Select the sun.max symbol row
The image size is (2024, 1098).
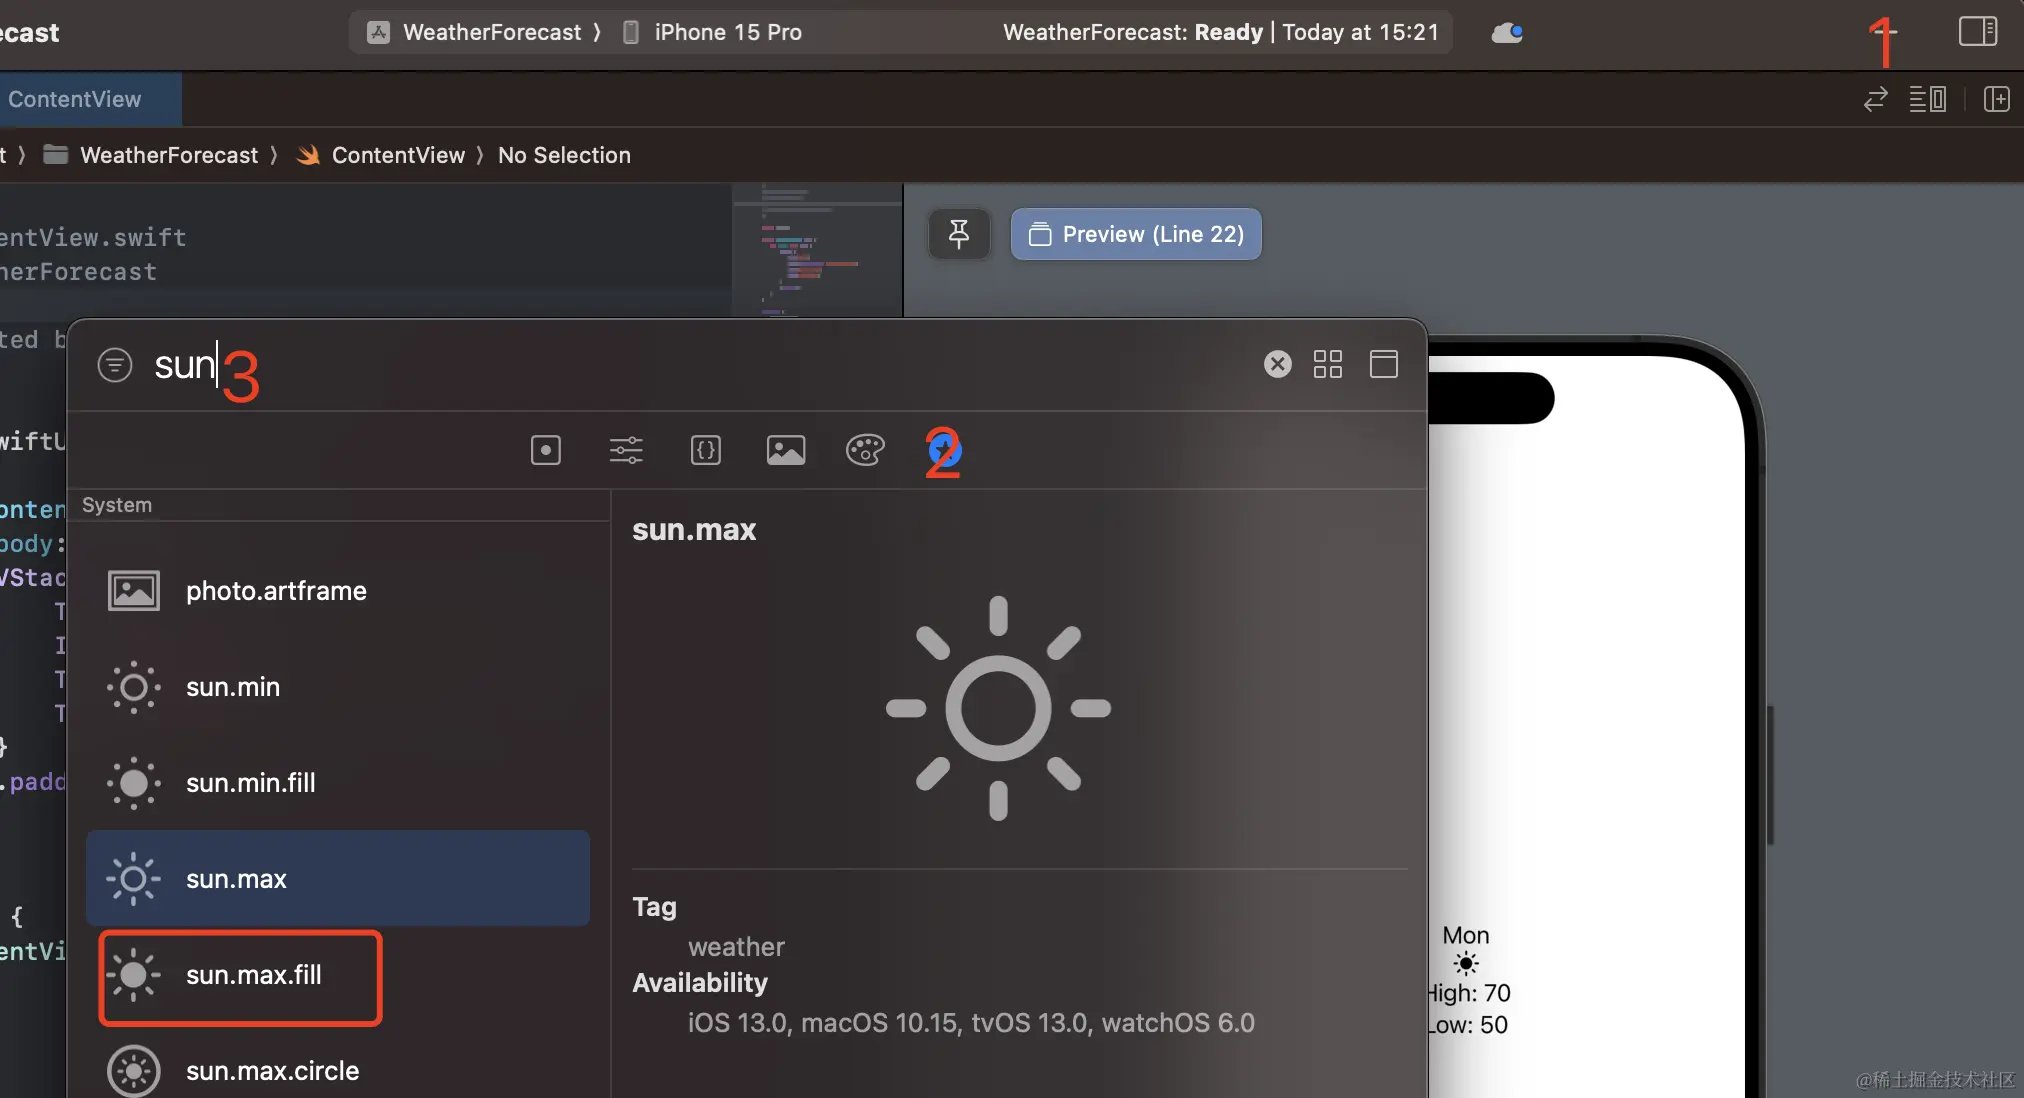click(x=338, y=878)
